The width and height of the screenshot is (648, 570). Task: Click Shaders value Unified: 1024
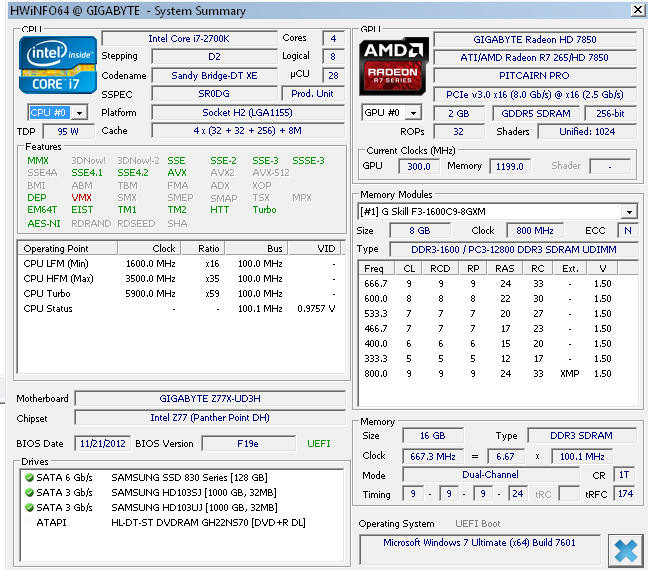(587, 131)
